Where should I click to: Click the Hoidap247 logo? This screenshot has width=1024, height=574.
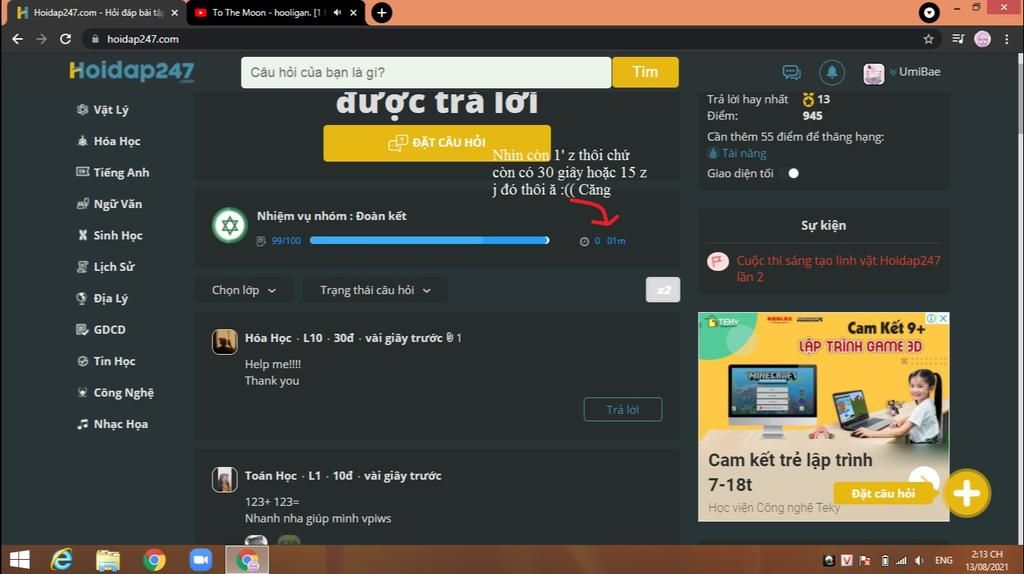132,71
